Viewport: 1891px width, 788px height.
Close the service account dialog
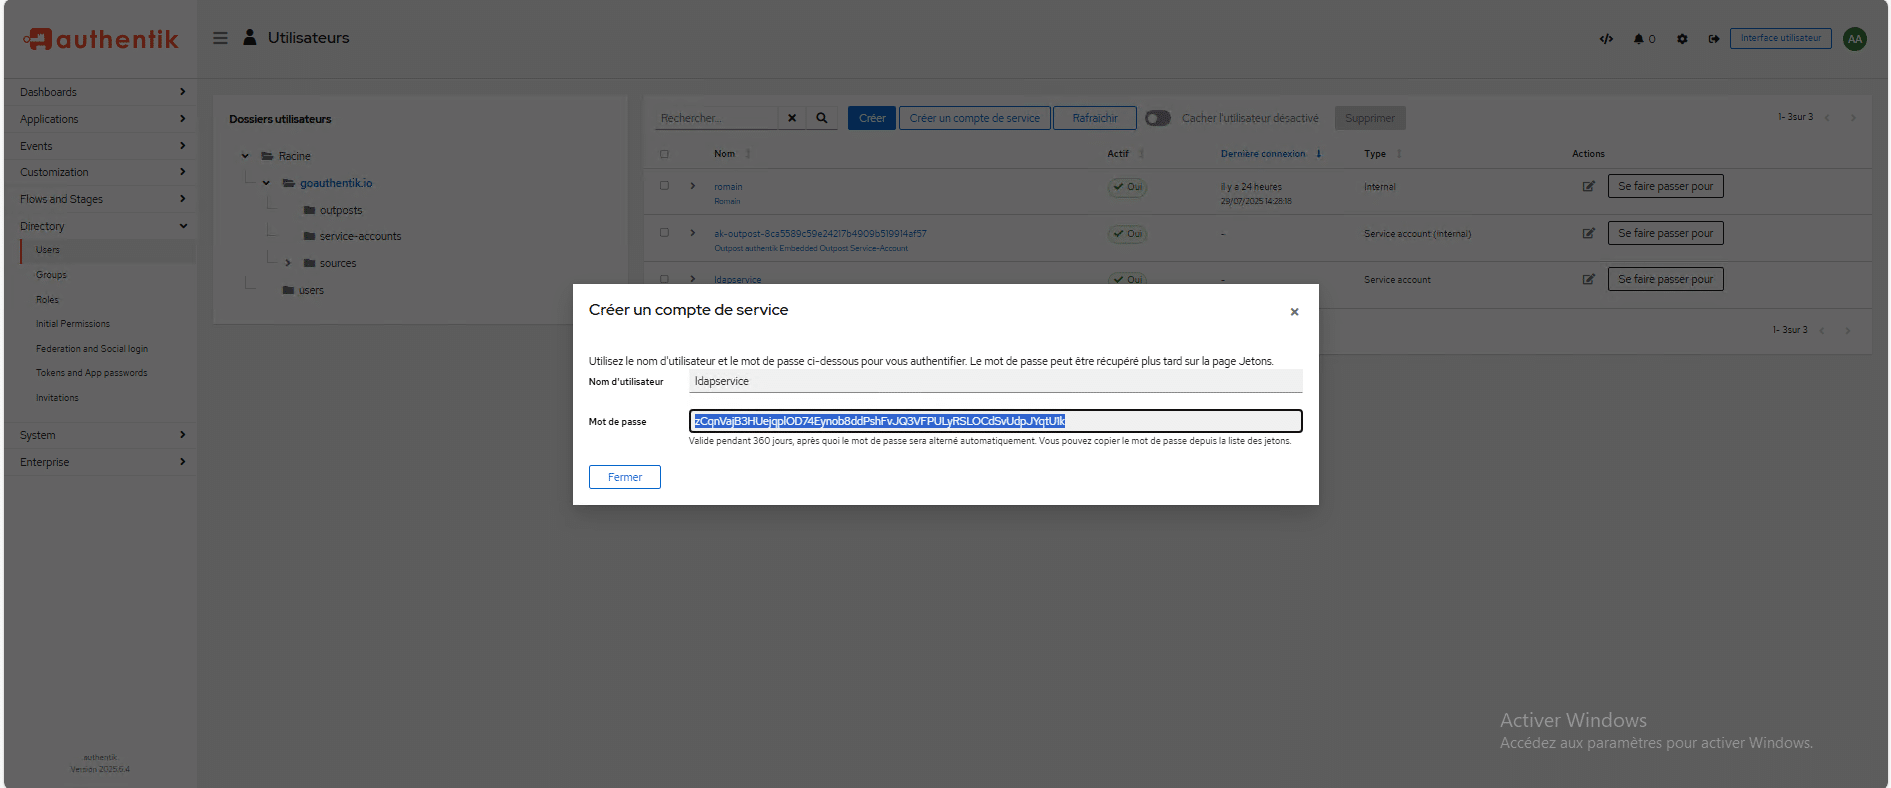[x=1294, y=312]
